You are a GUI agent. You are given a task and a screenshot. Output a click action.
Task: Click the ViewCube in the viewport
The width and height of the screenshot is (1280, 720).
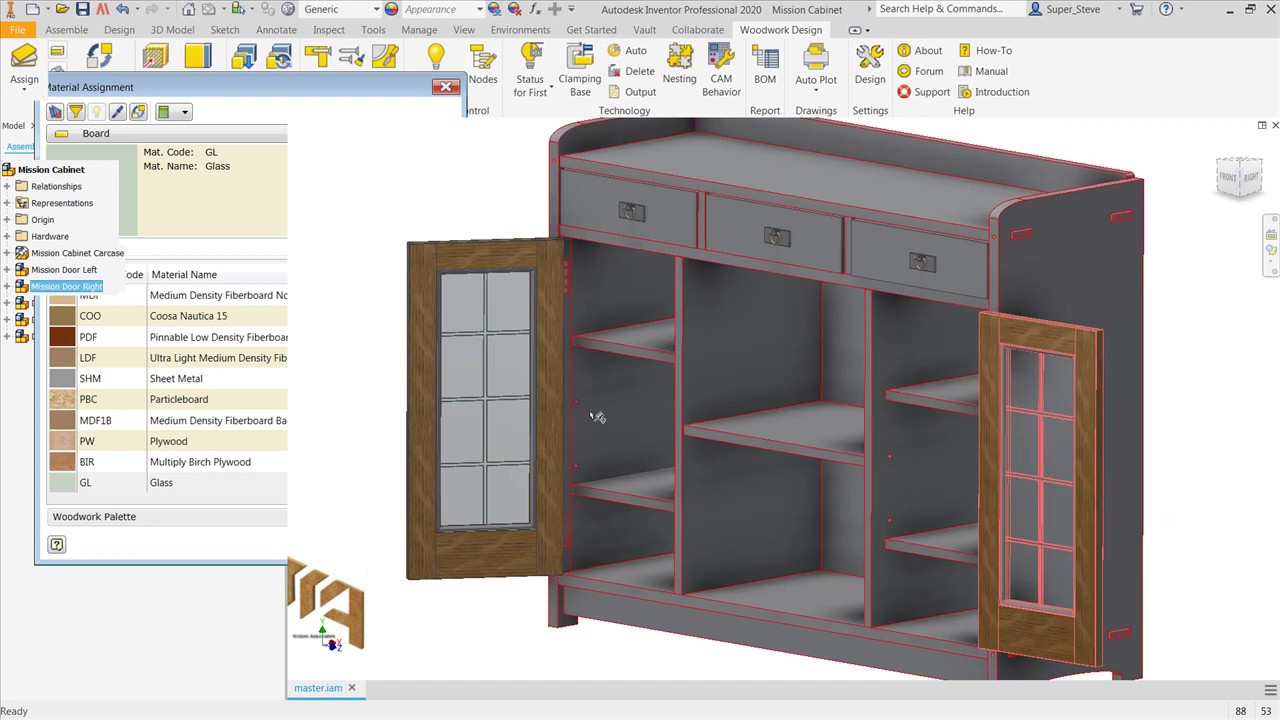pyautogui.click(x=1239, y=176)
